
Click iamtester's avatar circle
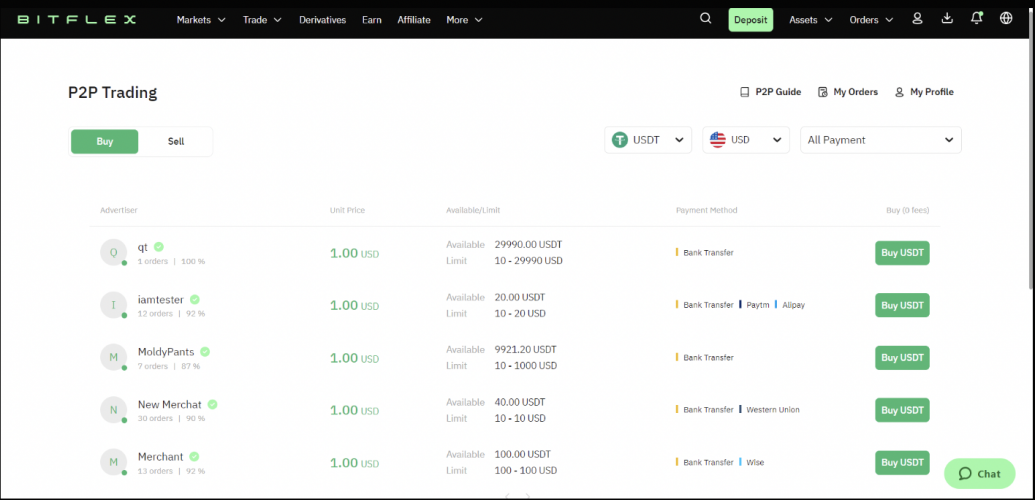point(114,304)
